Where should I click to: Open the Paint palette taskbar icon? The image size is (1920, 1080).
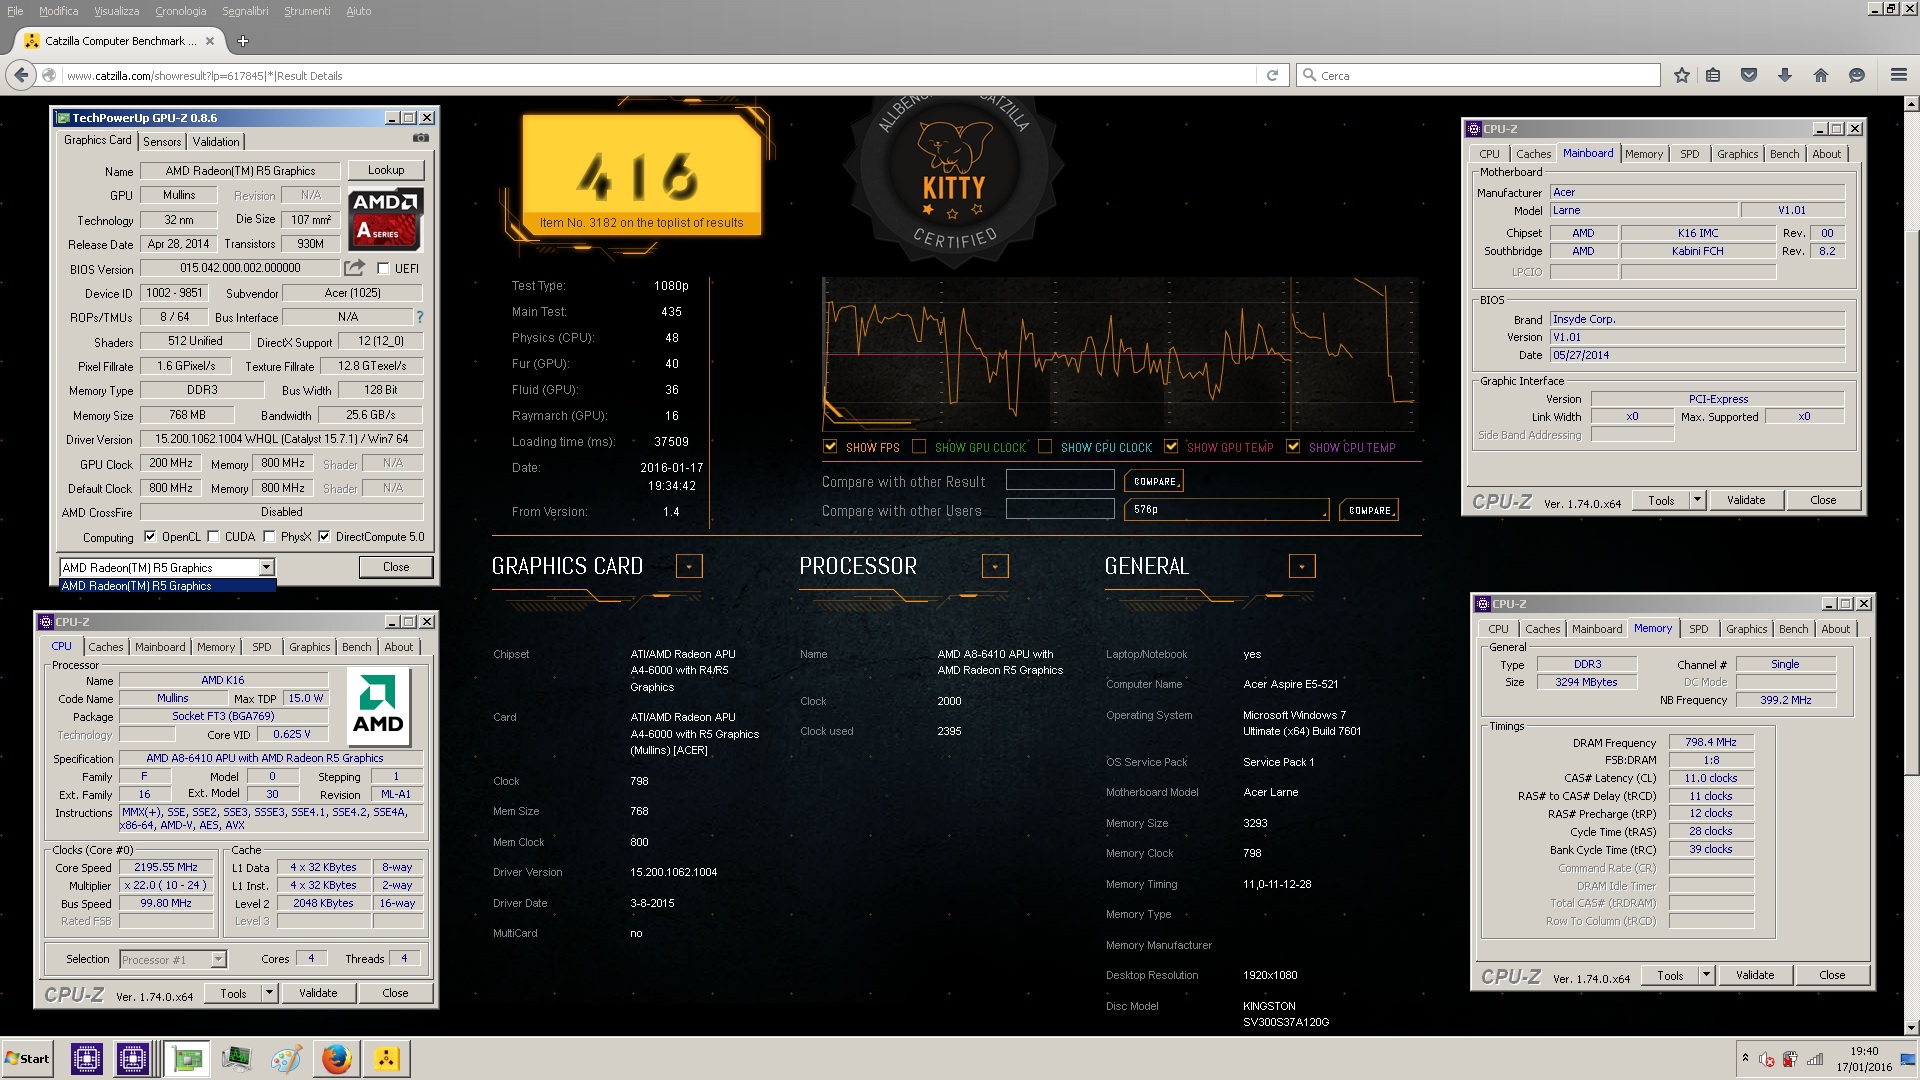(286, 1058)
